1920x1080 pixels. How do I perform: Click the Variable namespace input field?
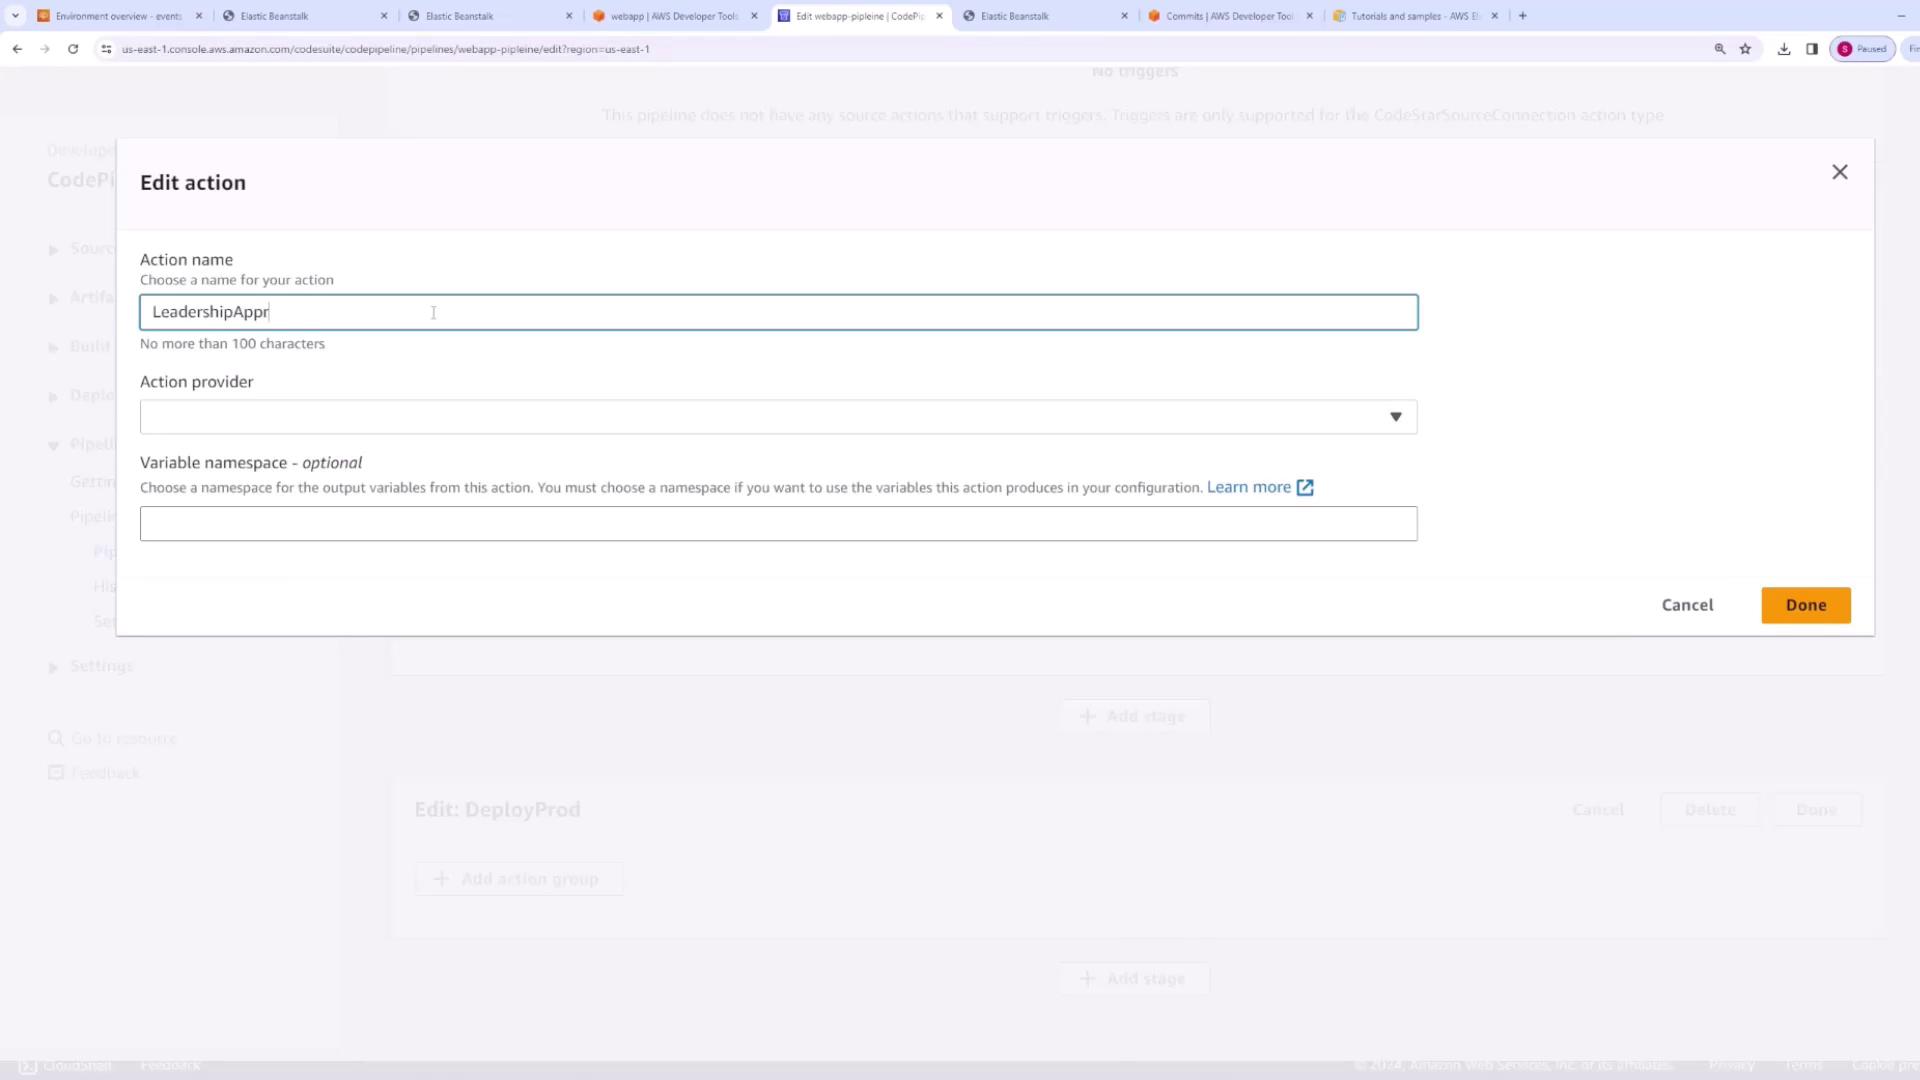pyautogui.click(x=778, y=524)
